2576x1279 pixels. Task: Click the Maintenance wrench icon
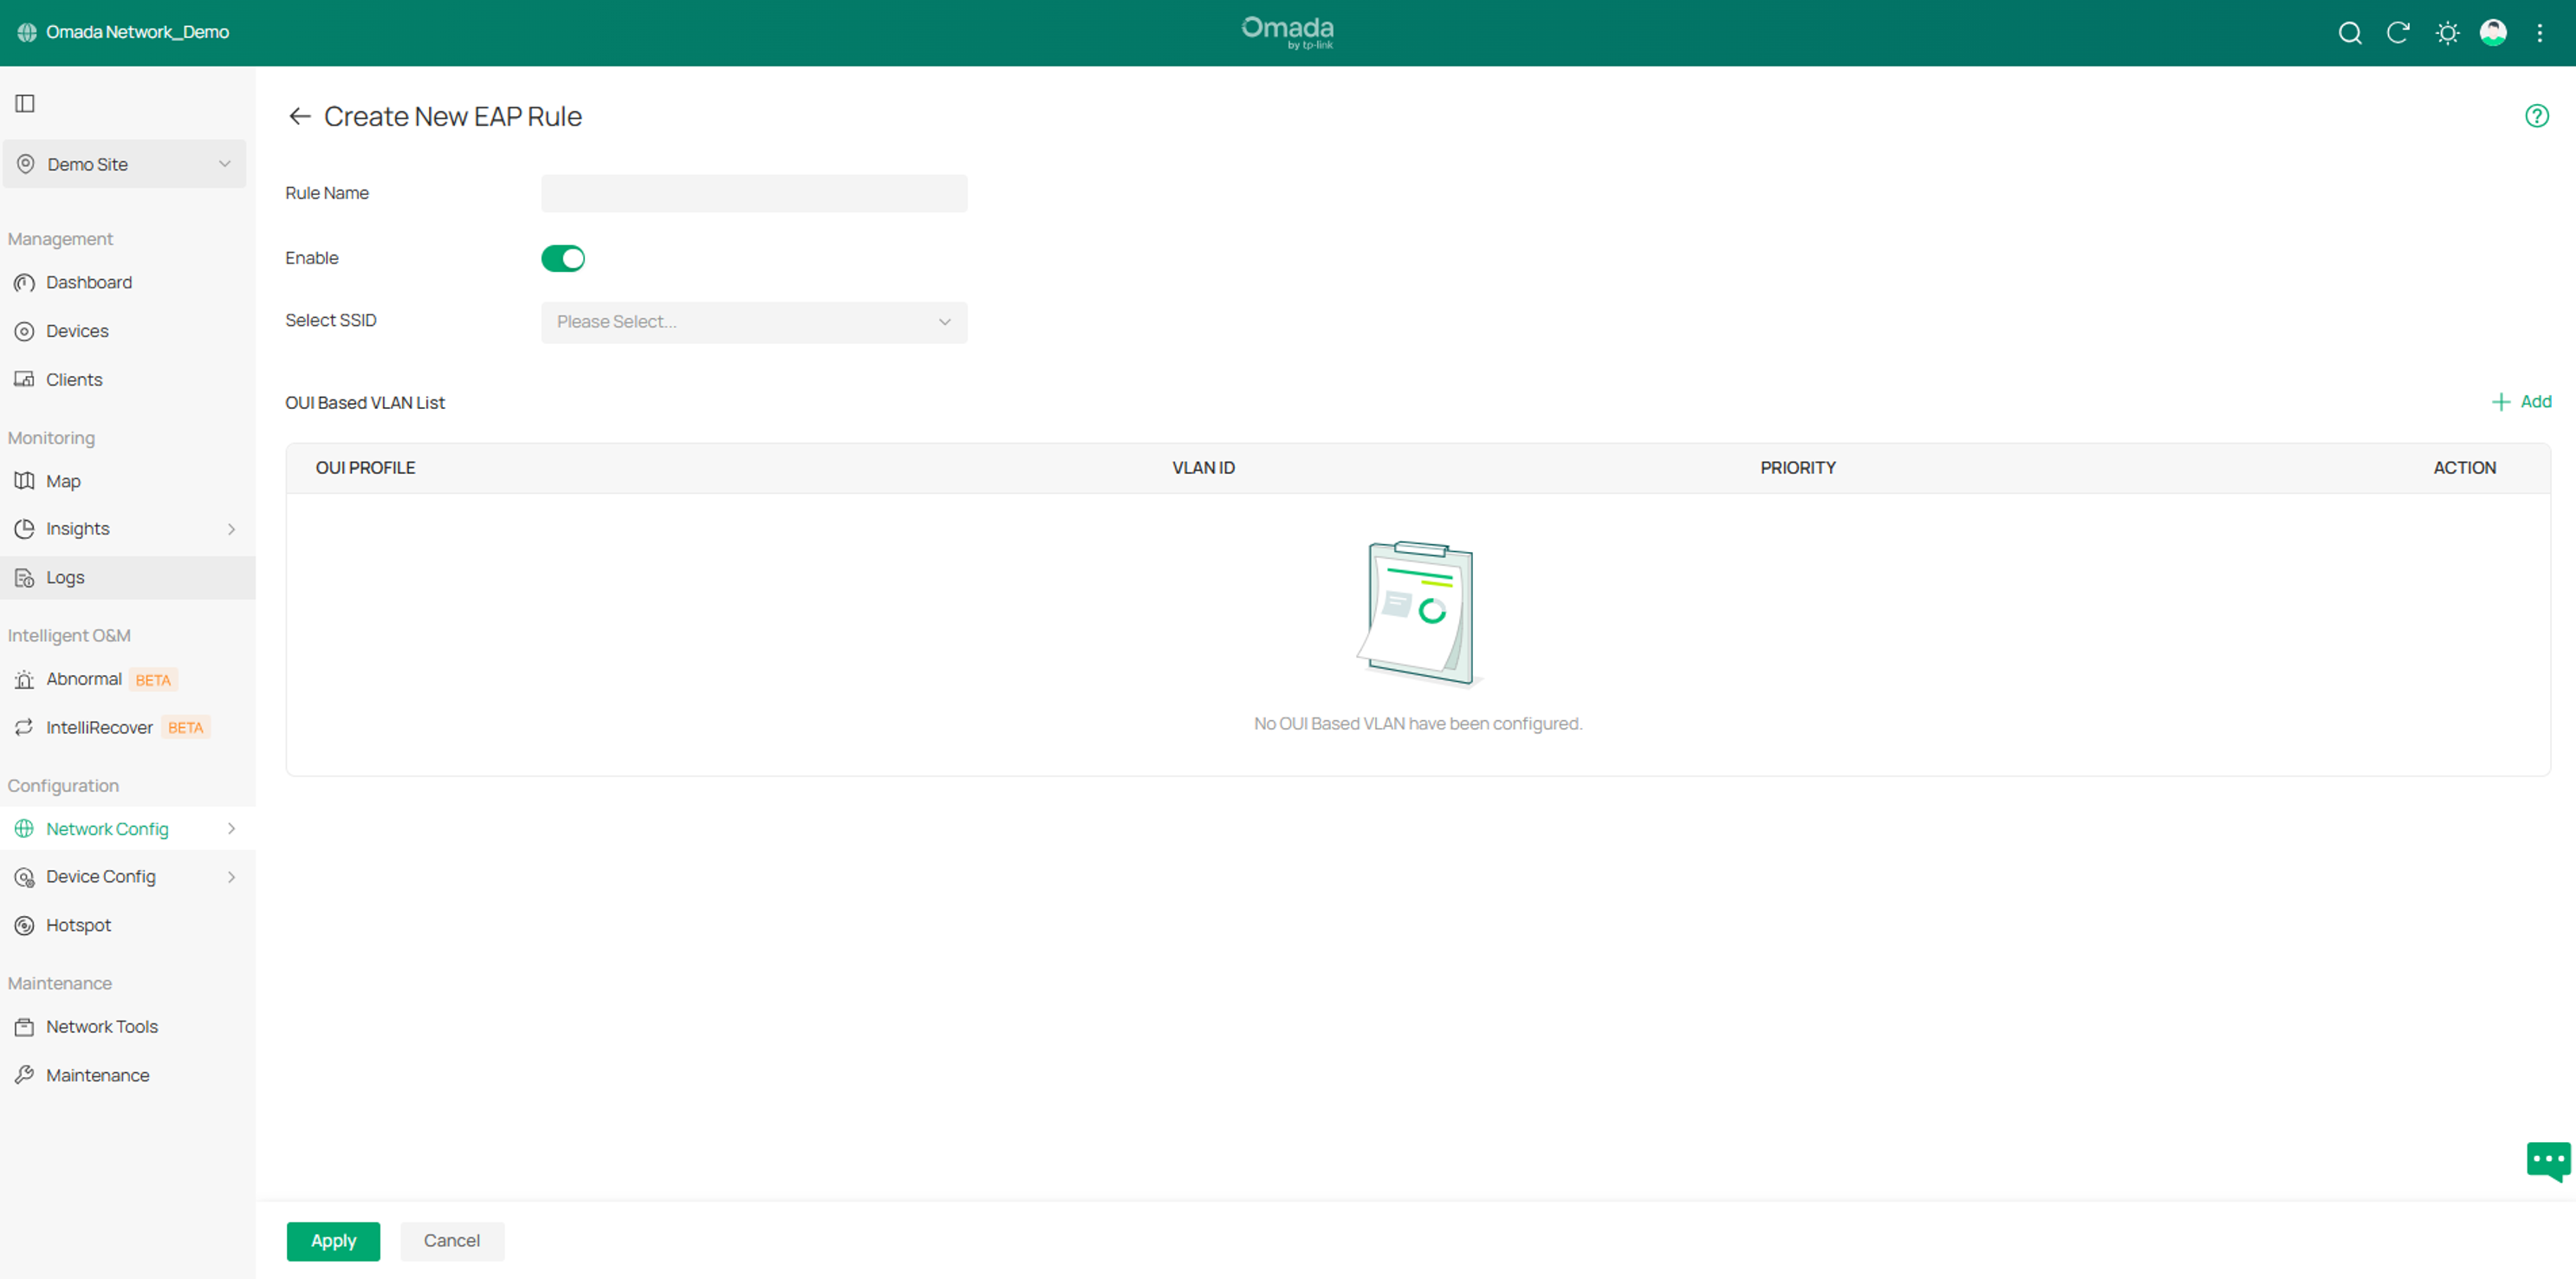point(24,1075)
